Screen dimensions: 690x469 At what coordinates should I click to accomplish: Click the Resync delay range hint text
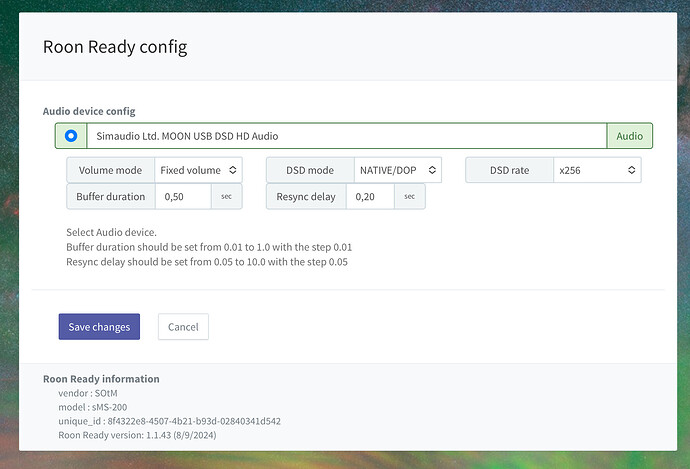tap(207, 262)
